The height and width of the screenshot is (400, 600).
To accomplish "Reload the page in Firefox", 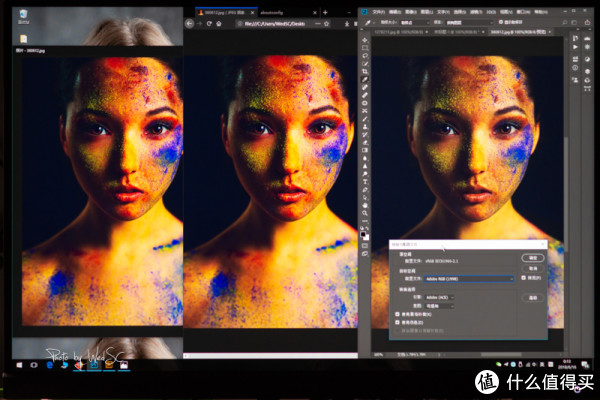I will point(209,24).
